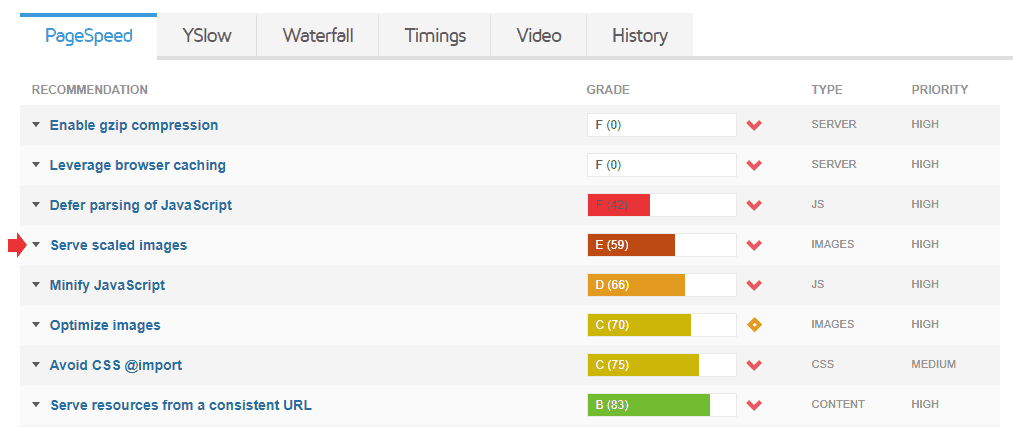Switch to the YSlow tab
This screenshot has width=1013, height=427.
pyautogui.click(x=207, y=35)
